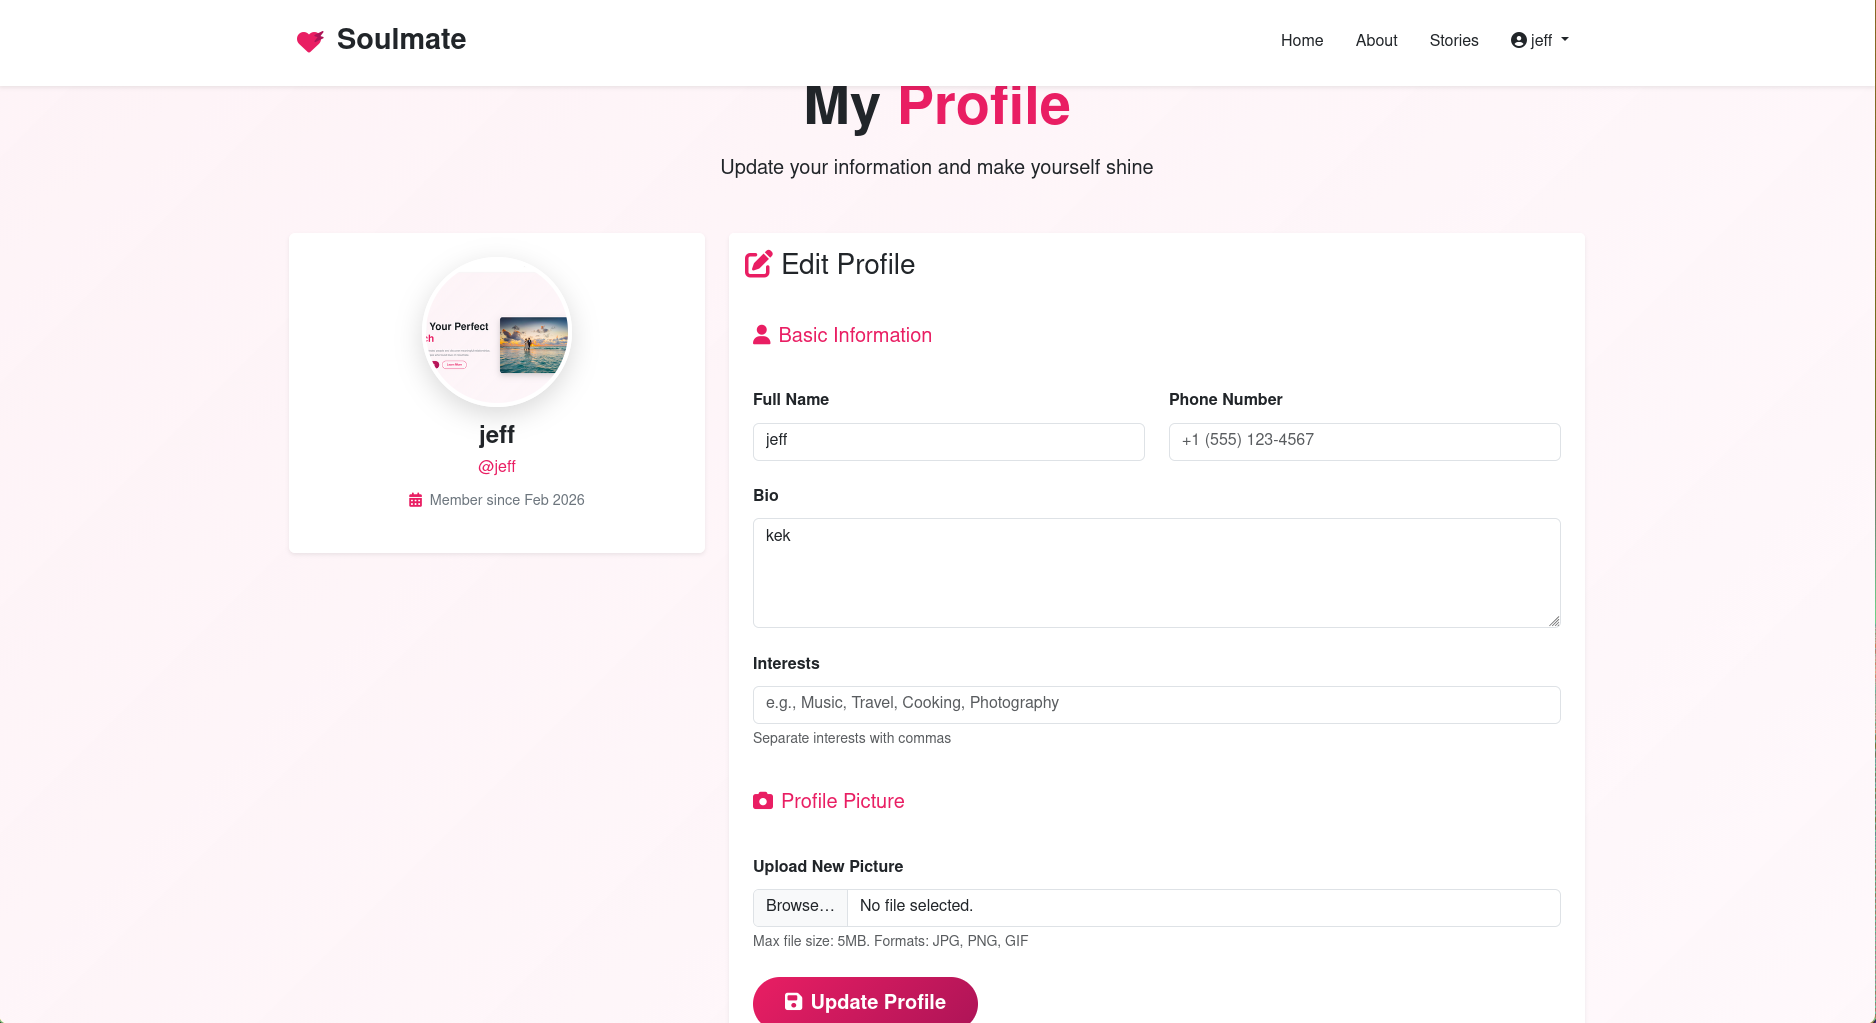Click the calendar icon beside Member since Feb 2026
1876x1023 pixels.
[x=415, y=499]
